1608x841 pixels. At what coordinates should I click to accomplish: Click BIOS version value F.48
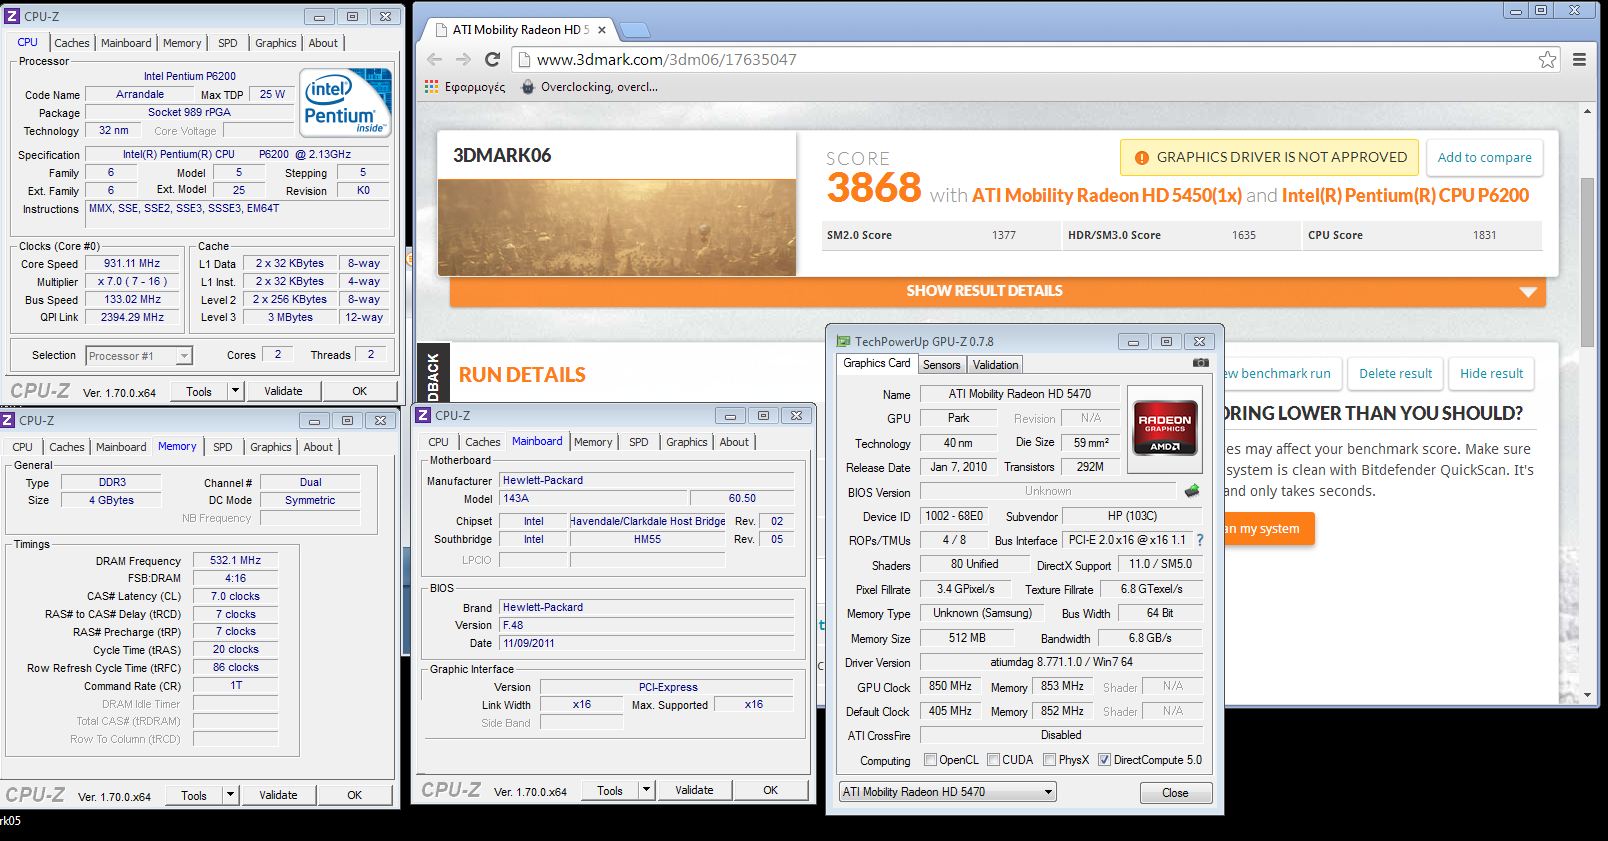click(647, 625)
